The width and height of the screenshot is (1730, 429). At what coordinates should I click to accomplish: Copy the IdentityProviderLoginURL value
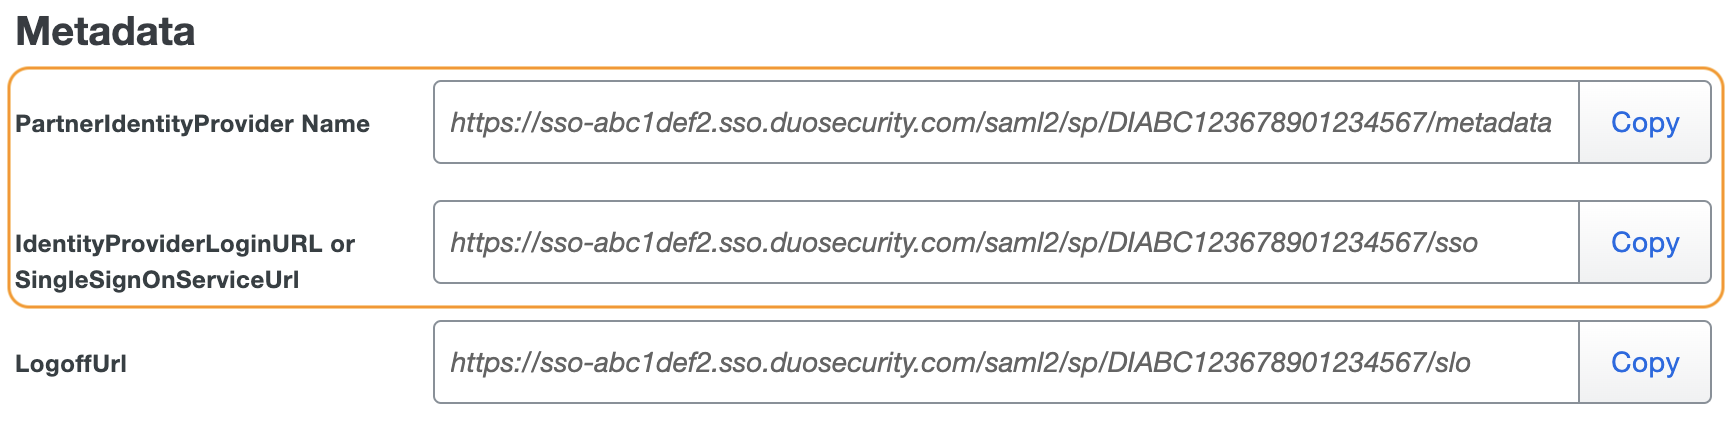click(x=1644, y=242)
